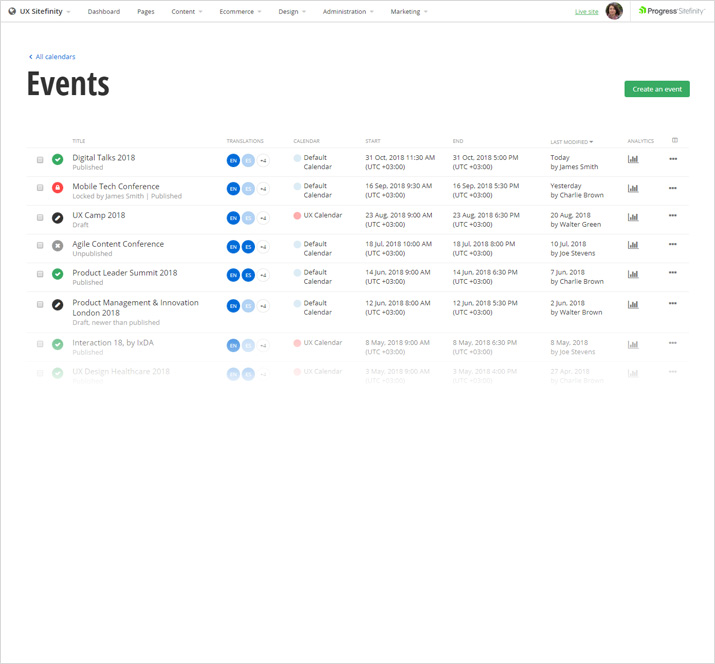715x664 pixels.
Task: Open the column chooser icon in table header
Action: coord(675,140)
